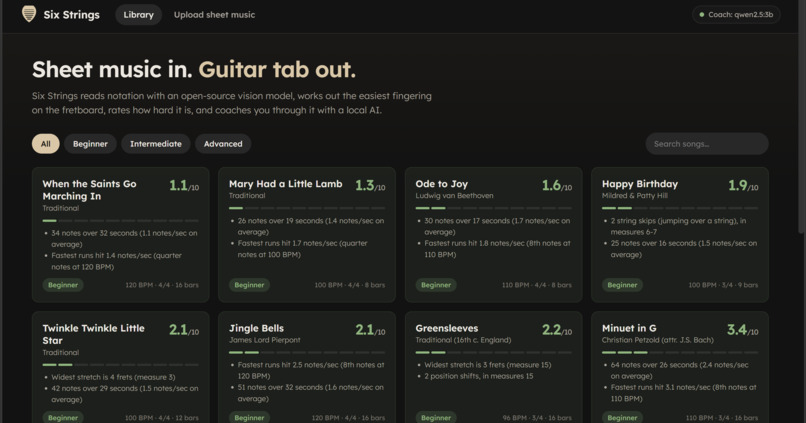This screenshot has height=423, width=806.
Task: Filter songs by Advanced
Action: click(x=223, y=144)
